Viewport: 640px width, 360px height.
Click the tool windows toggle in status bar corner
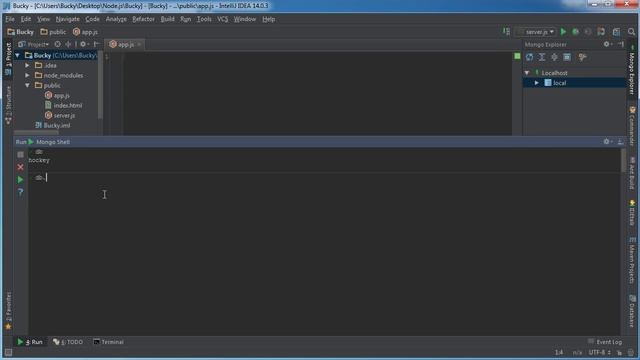pos(8,353)
